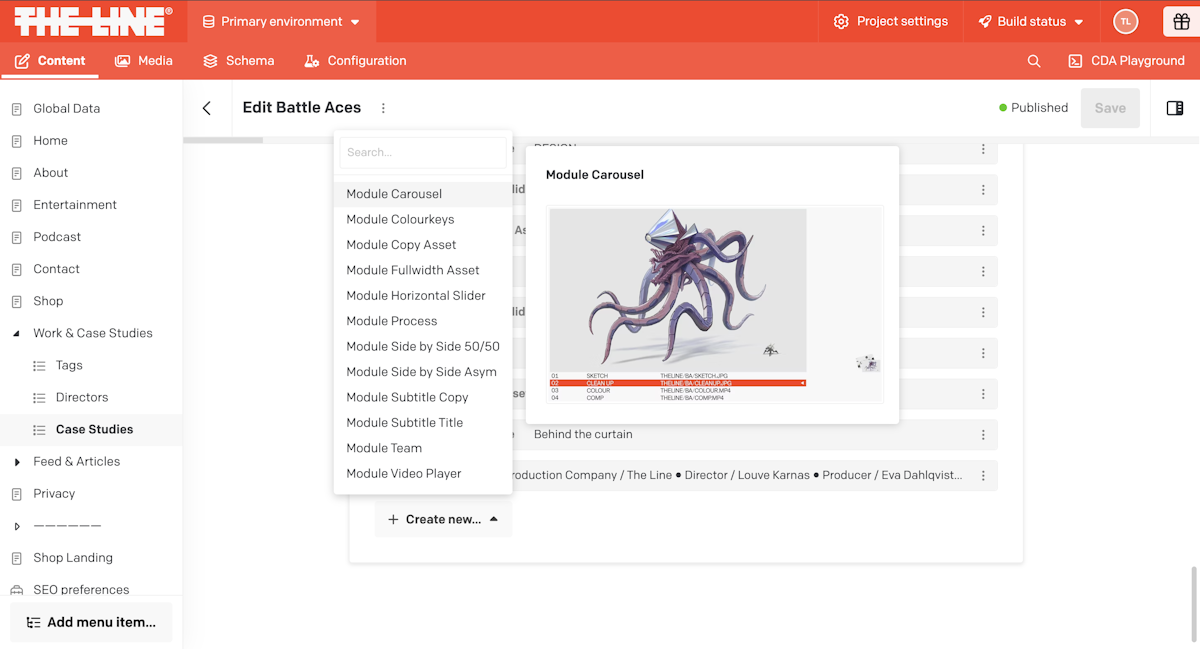
Task: Click Add menu item button
Action: click(x=91, y=622)
